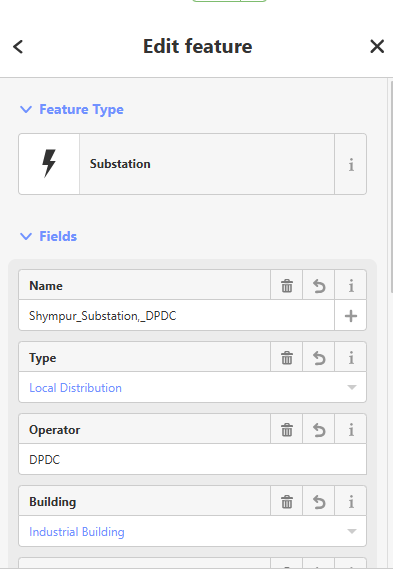This screenshot has height=569, width=393.
Task: Change the Substation feature type preset
Action: click(176, 164)
